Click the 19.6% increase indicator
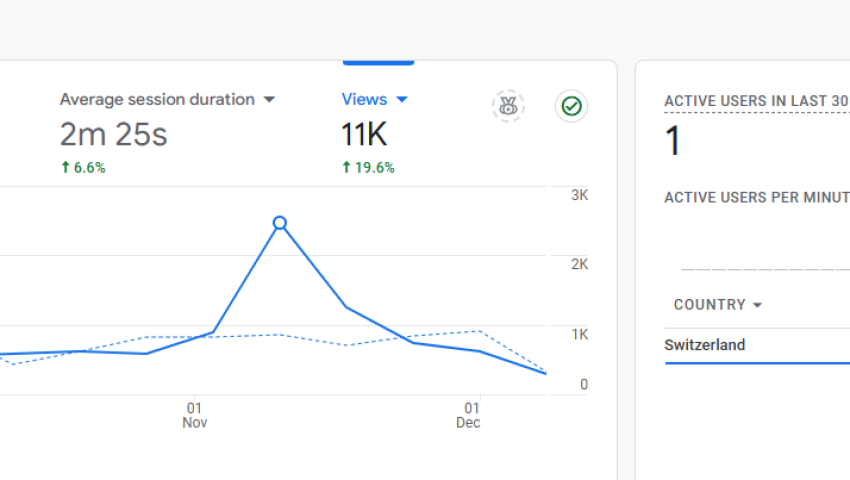Image resolution: width=850 pixels, height=480 pixels. pyautogui.click(x=368, y=168)
